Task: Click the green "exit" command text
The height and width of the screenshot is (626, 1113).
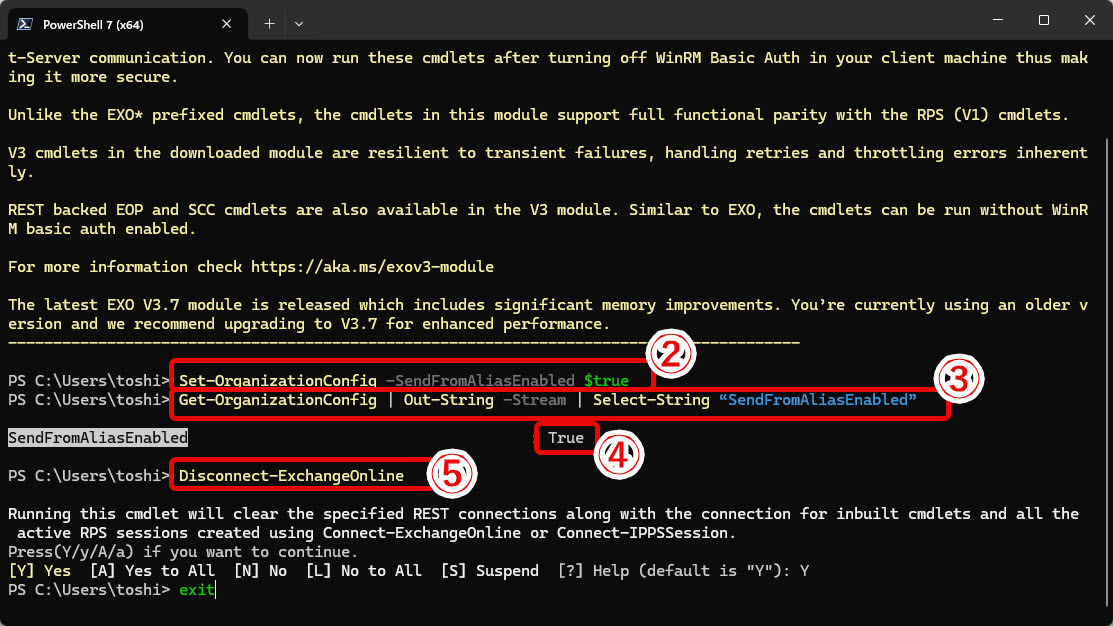Action: point(197,590)
